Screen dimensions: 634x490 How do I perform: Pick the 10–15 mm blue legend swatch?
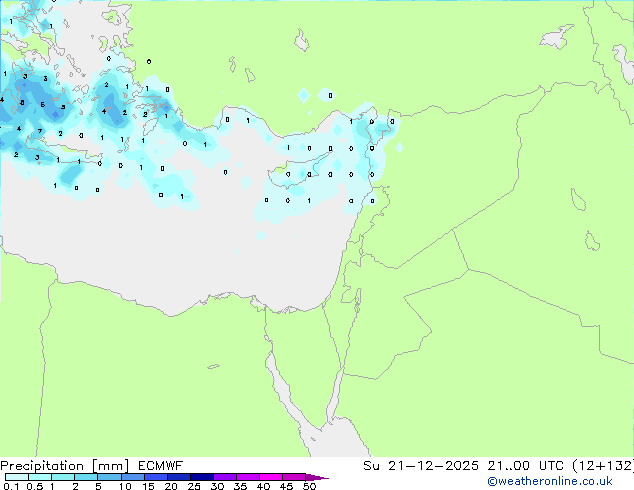[133, 477]
